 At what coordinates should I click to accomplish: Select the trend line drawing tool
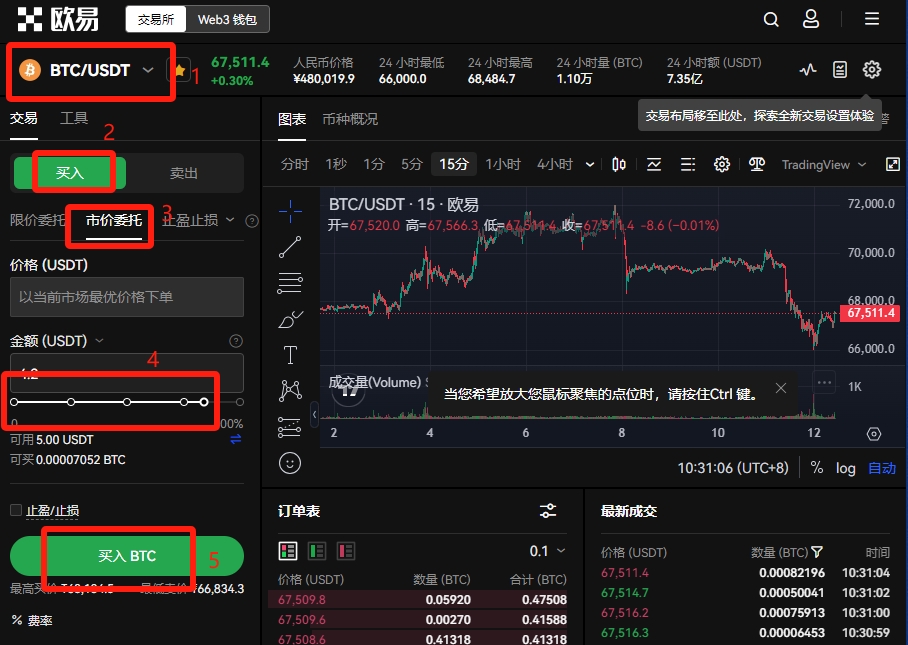pyautogui.click(x=290, y=247)
